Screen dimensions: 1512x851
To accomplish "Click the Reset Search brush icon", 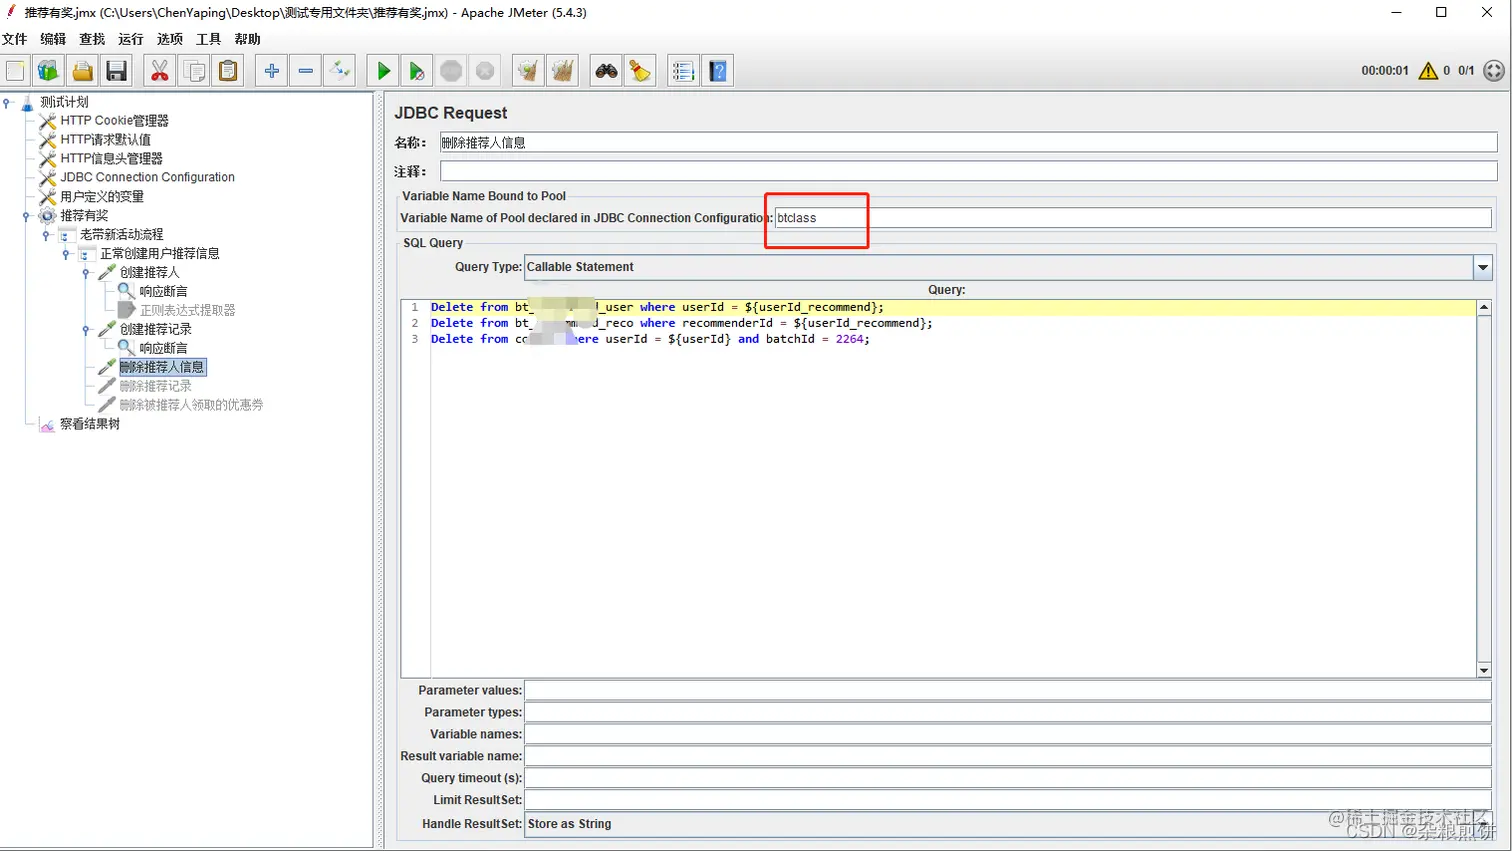I will tap(640, 71).
